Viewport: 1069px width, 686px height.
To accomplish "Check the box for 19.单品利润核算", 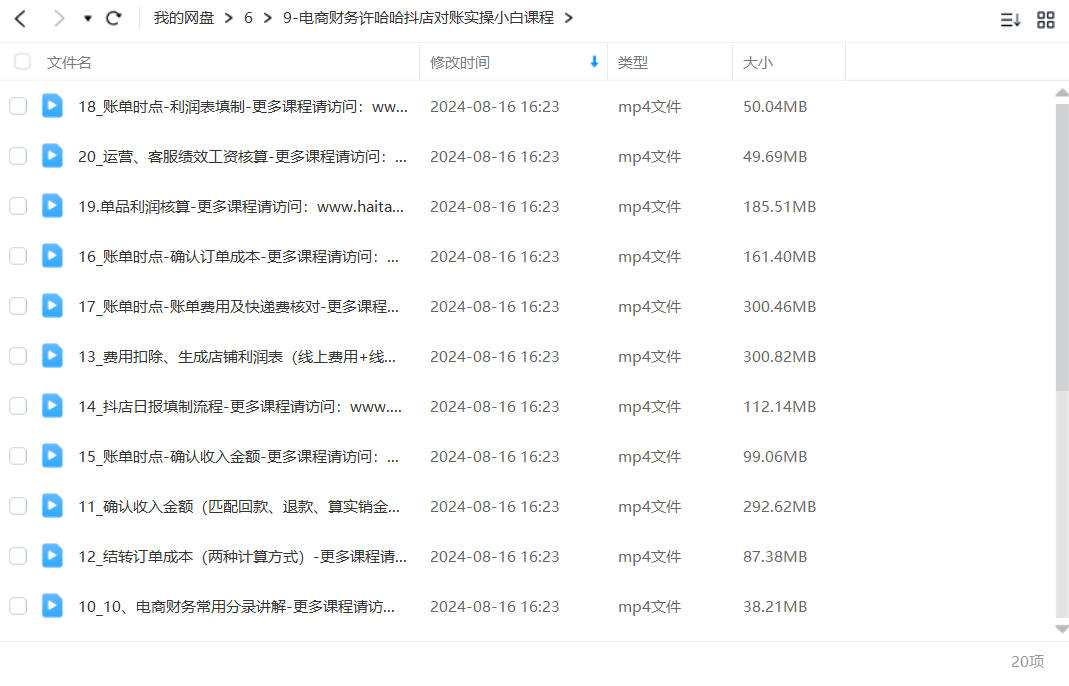I will [18, 206].
